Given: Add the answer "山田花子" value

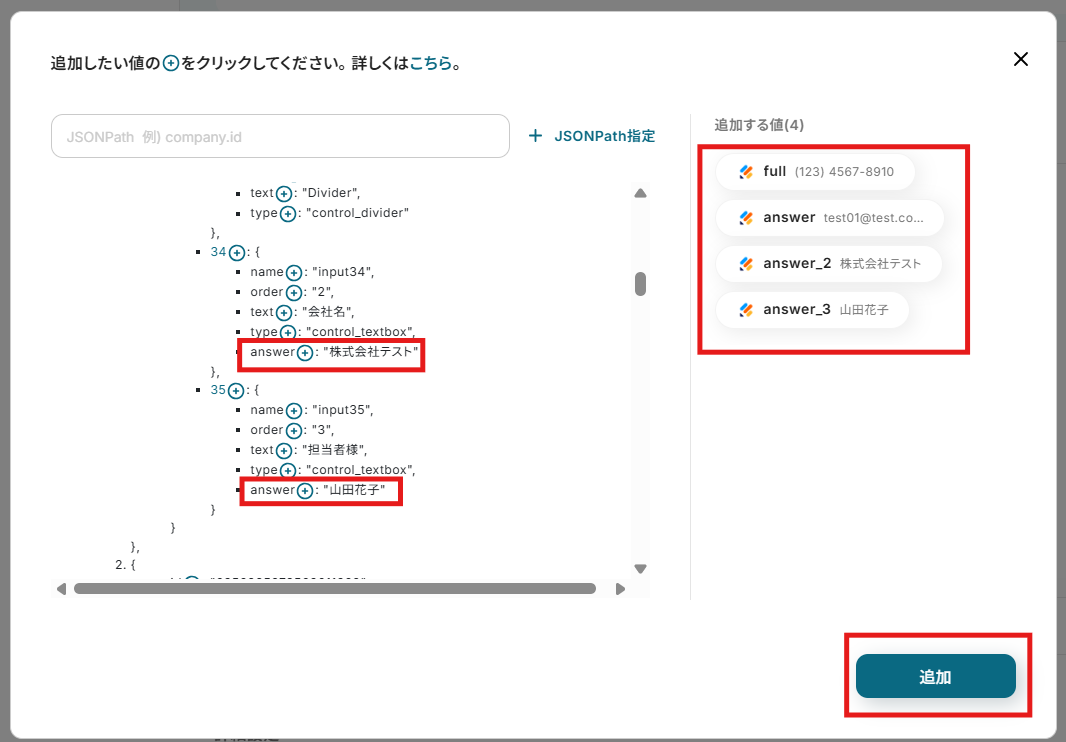Looking at the screenshot, I should (x=305, y=491).
